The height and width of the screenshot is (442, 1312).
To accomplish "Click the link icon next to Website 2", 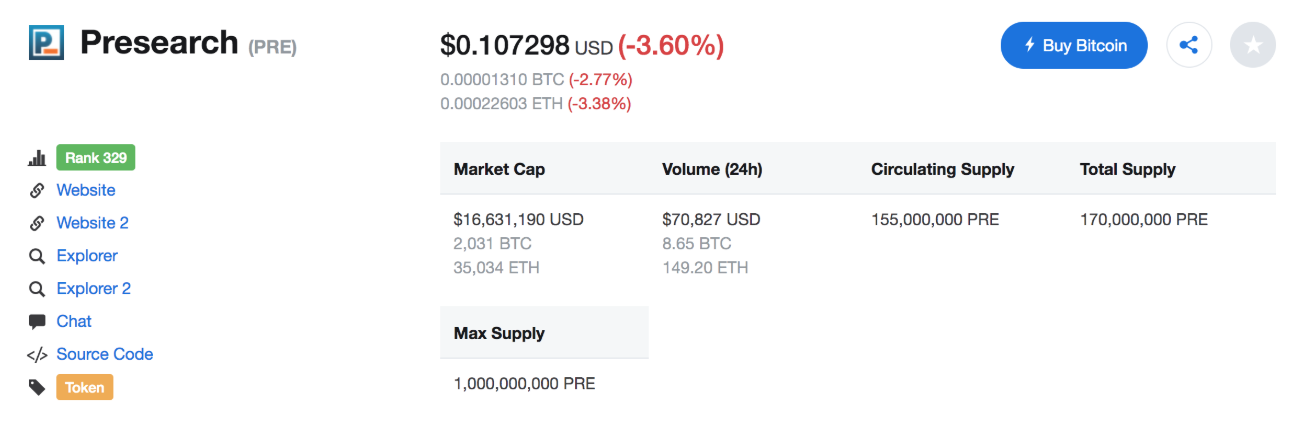I will click(x=38, y=223).
